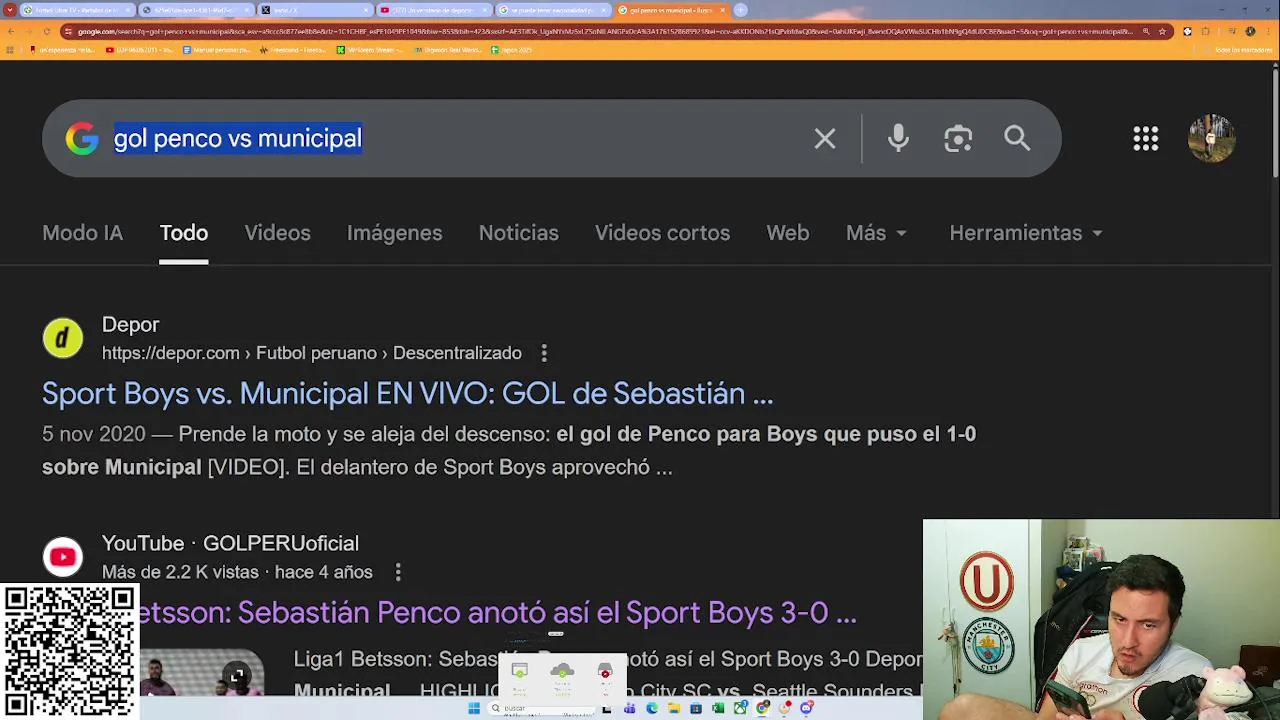Open Microsoft Edge from the taskbar

[x=652, y=708]
